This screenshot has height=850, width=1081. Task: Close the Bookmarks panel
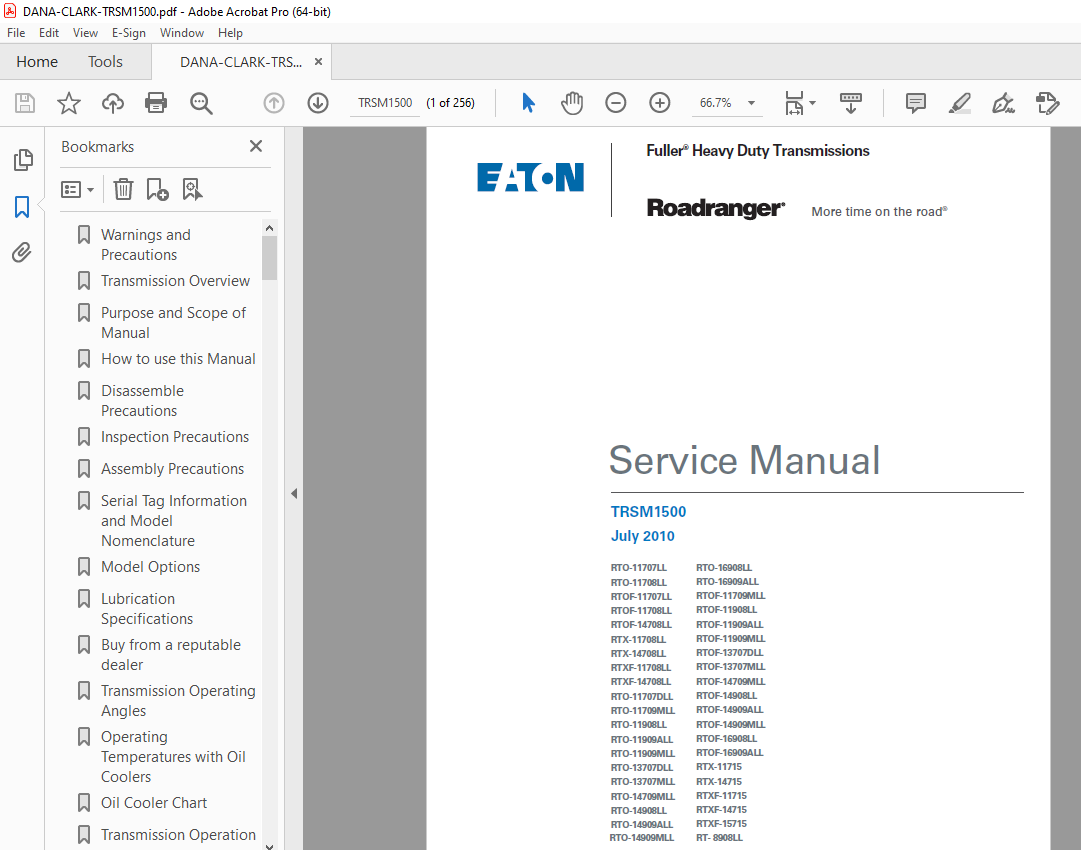(256, 146)
